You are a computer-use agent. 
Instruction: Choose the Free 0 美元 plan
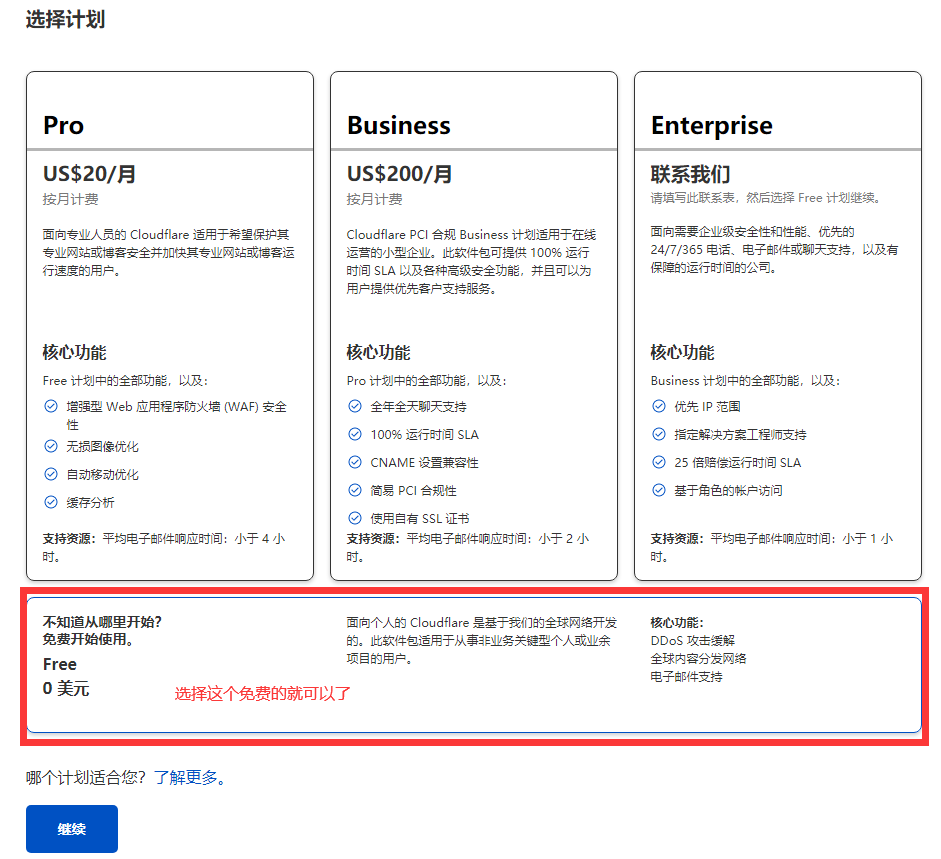[474, 665]
